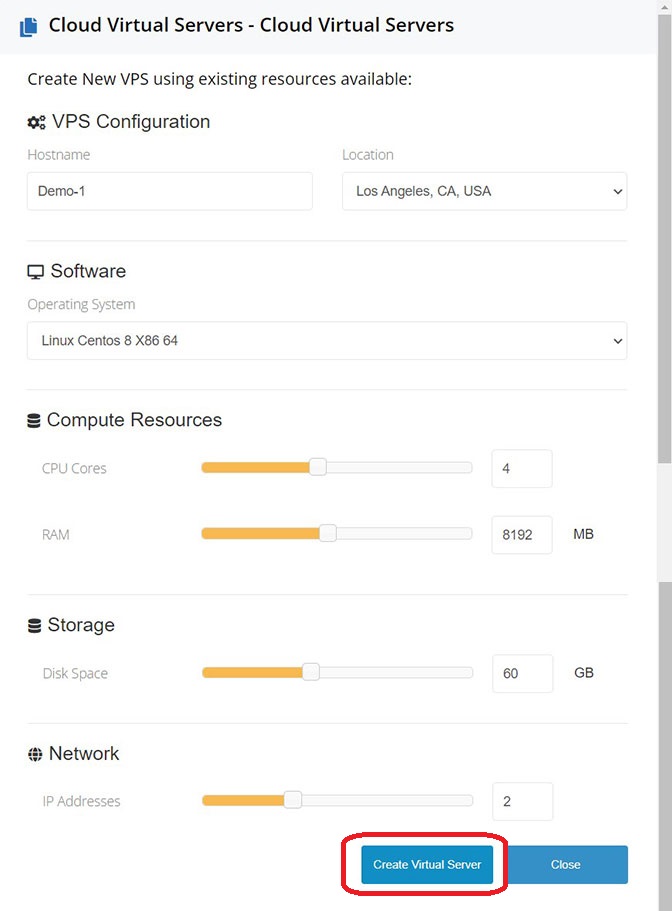Click the CPU Cores slider handle

[x=318, y=467]
